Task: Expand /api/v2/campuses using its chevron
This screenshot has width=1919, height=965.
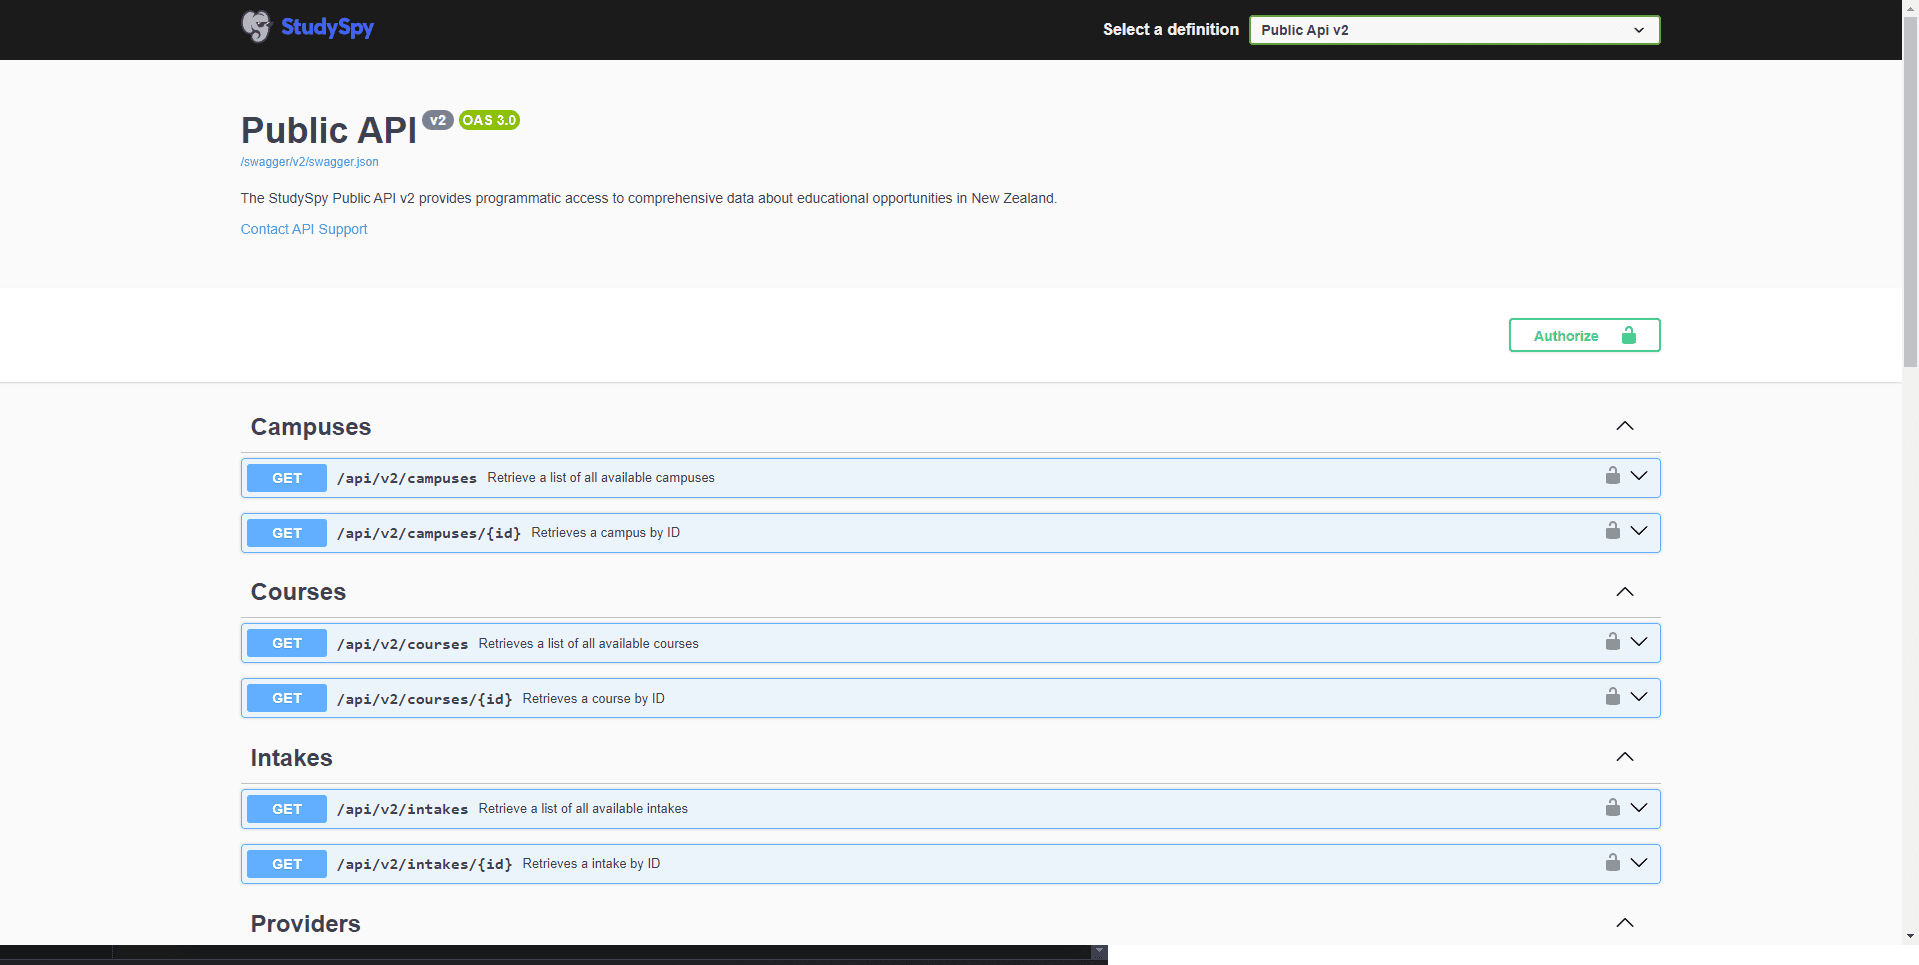Action: click(x=1639, y=477)
